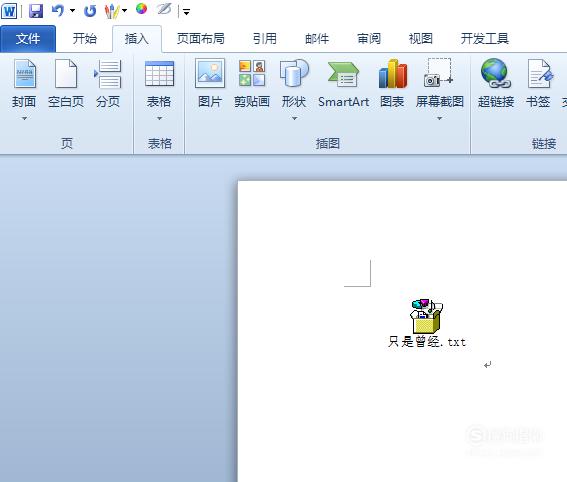Click the 形状 shapes icon
The width and height of the screenshot is (567, 482).
click(x=294, y=73)
